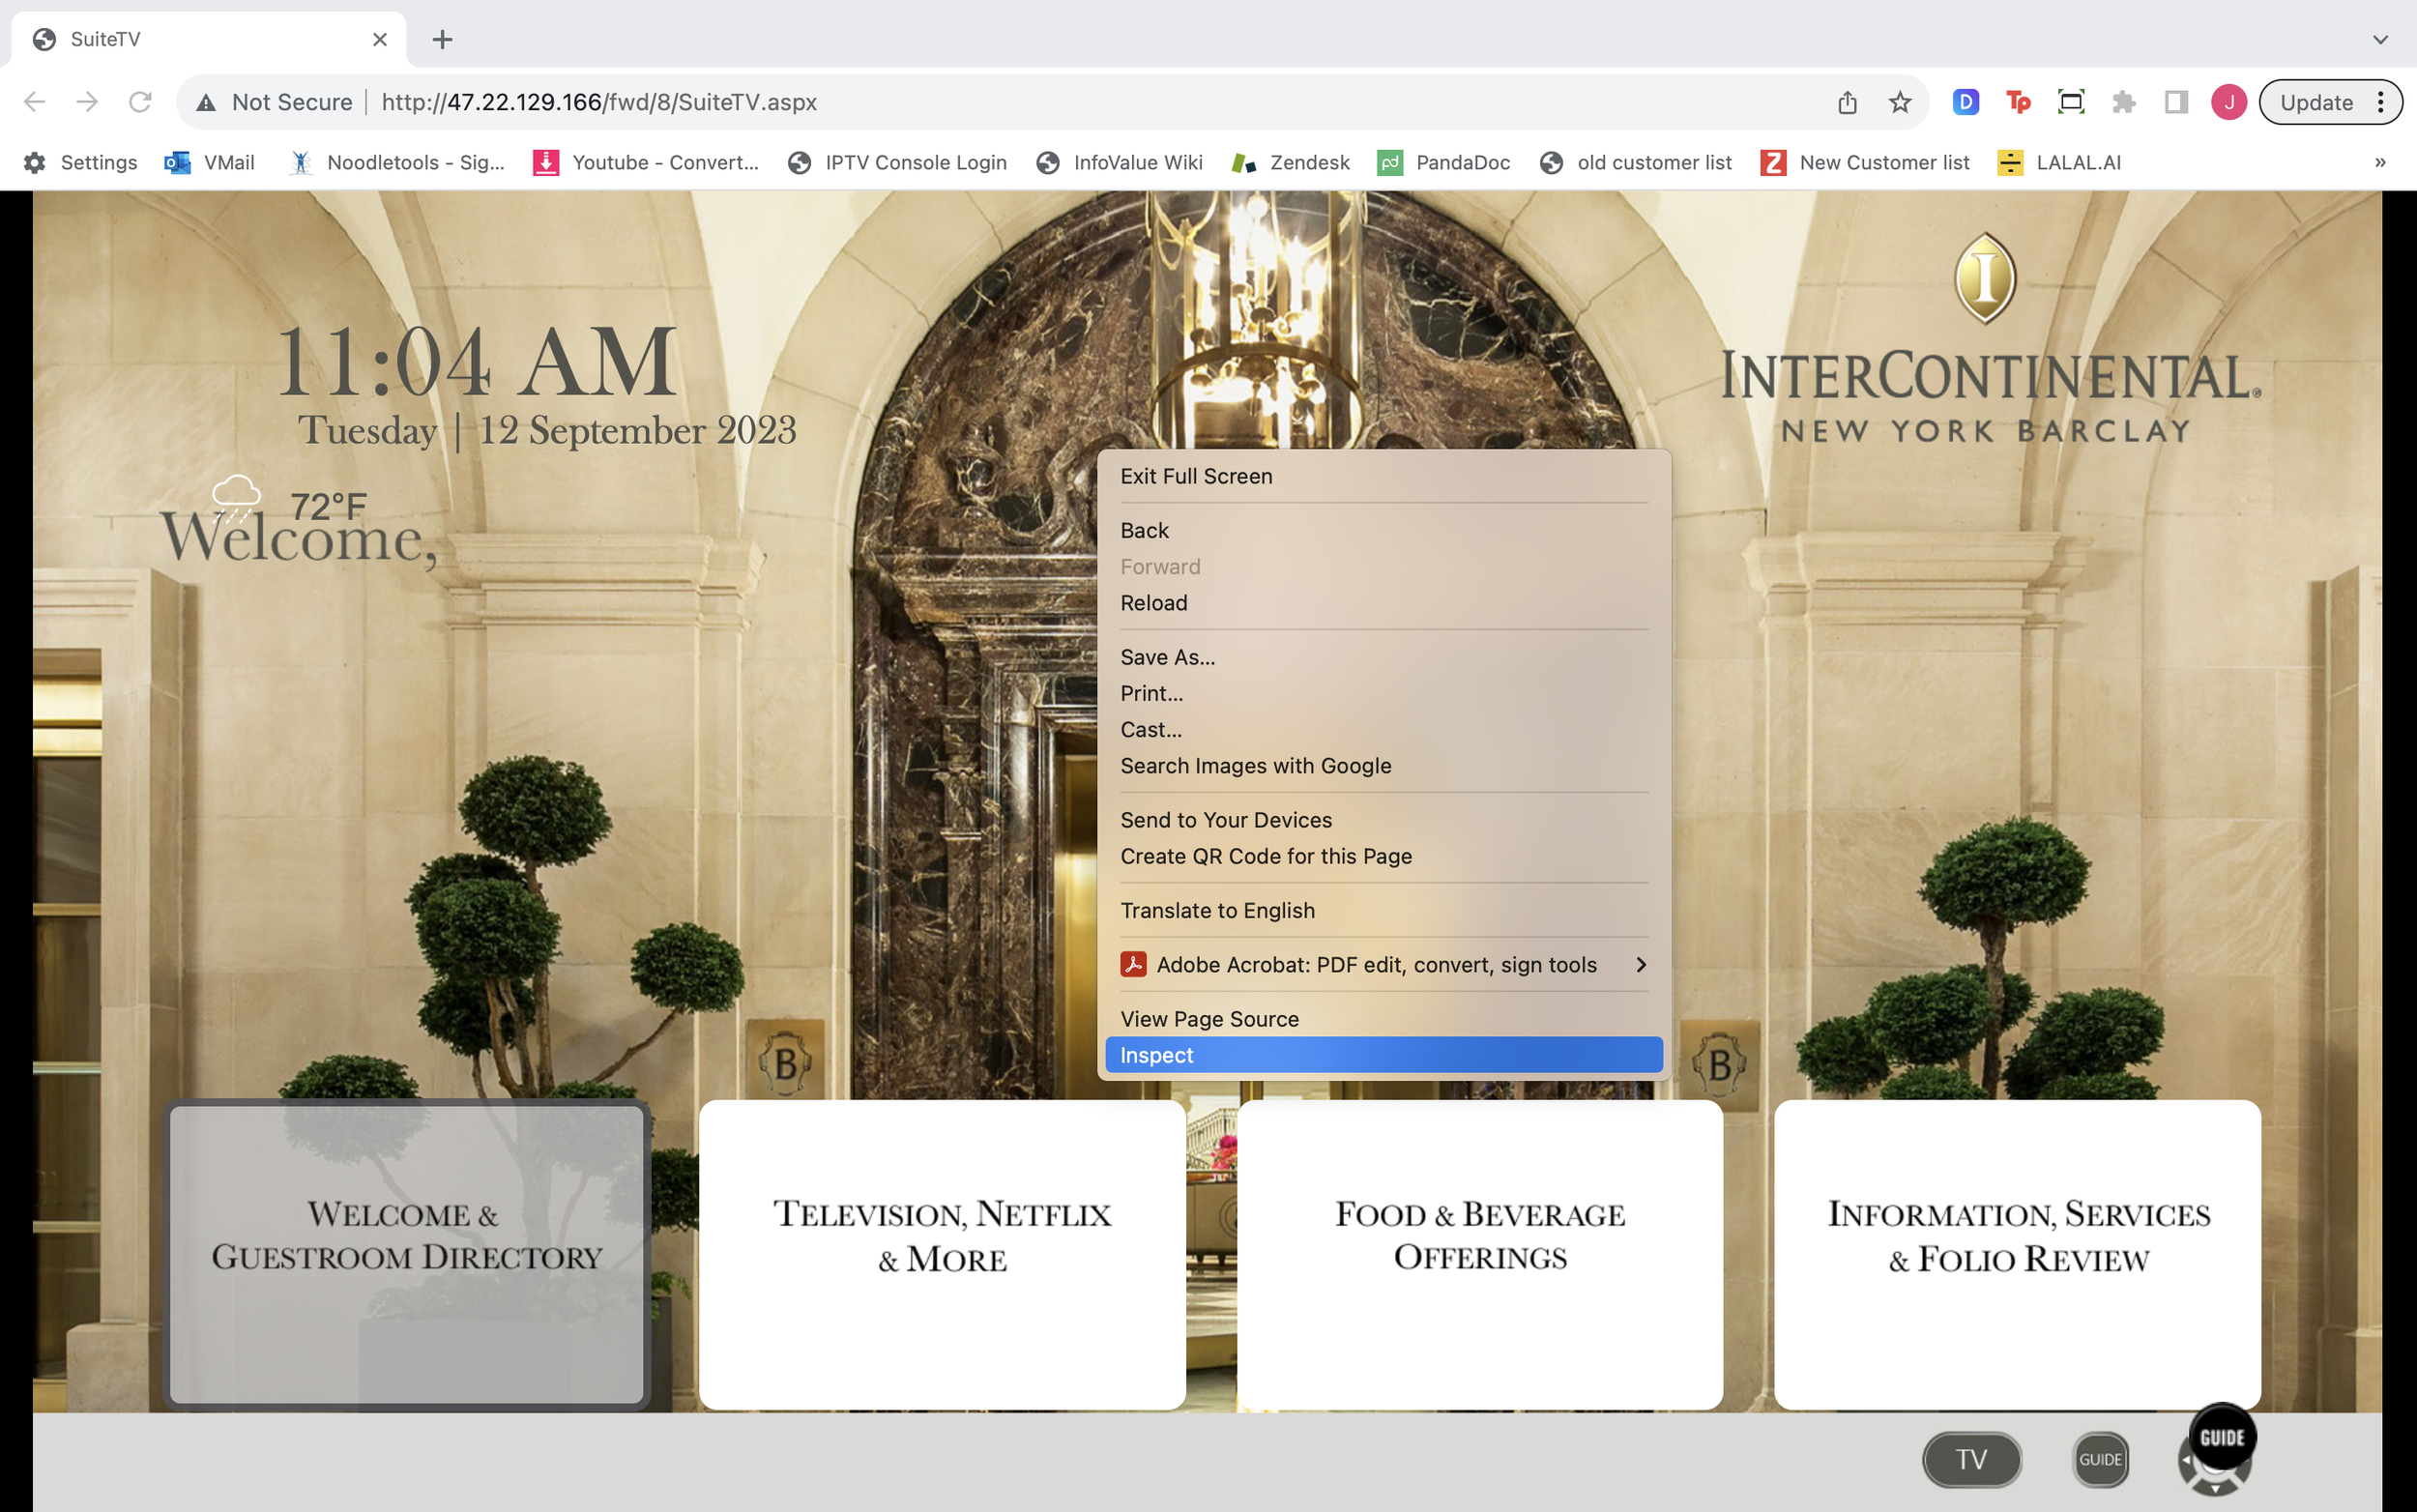Click the Update button in toolbar
This screenshot has height=1512, width=2417.
point(2316,102)
